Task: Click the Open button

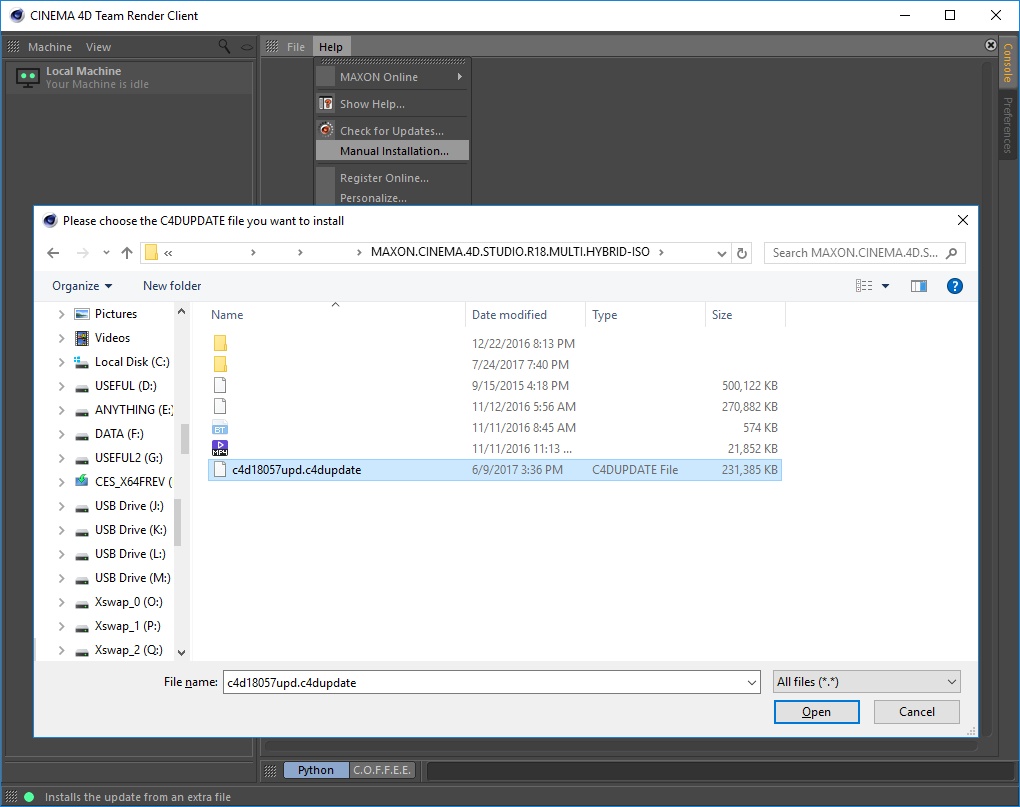Action: pyautogui.click(x=816, y=712)
